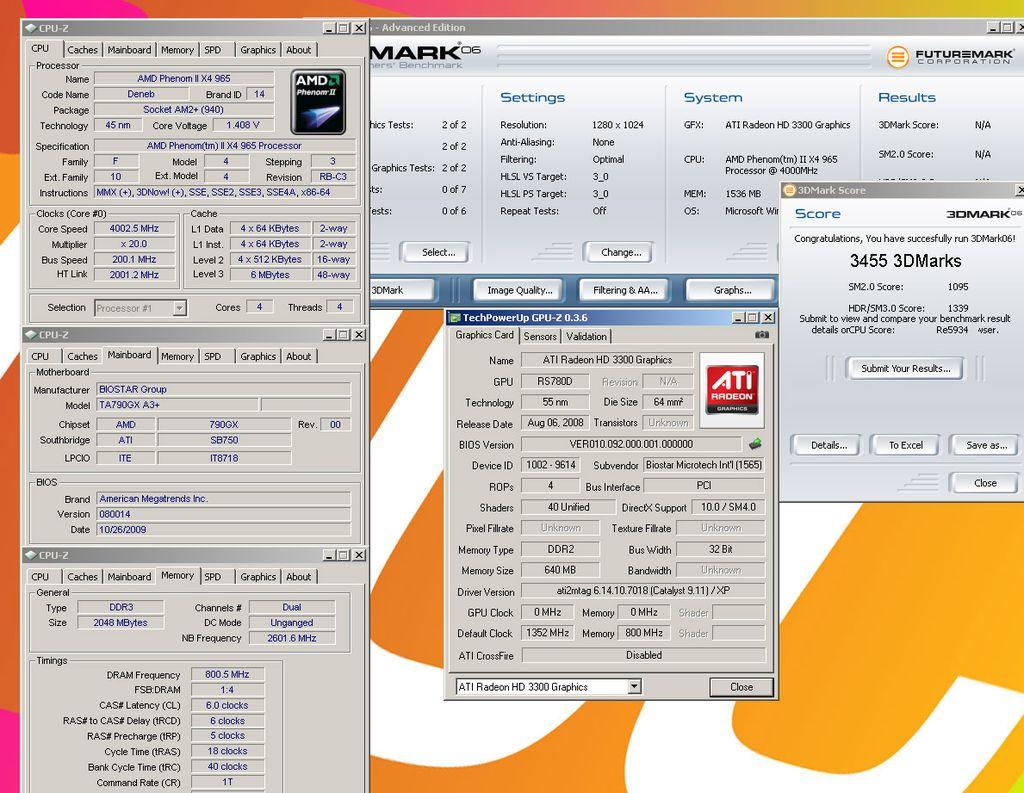Click the Core Voltage value 1.408 V
The width and height of the screenshot is (1024, 793).
coord(243,125)
